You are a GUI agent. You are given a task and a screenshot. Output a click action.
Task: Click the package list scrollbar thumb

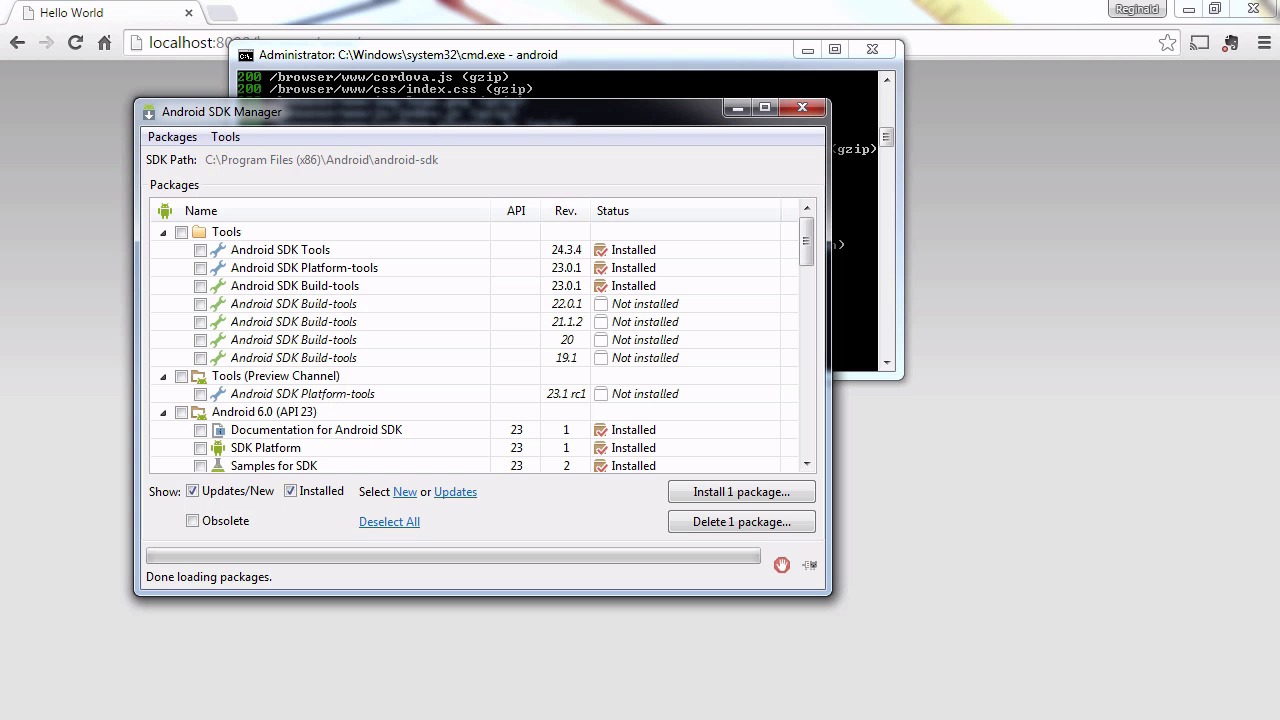pos(806,241)
